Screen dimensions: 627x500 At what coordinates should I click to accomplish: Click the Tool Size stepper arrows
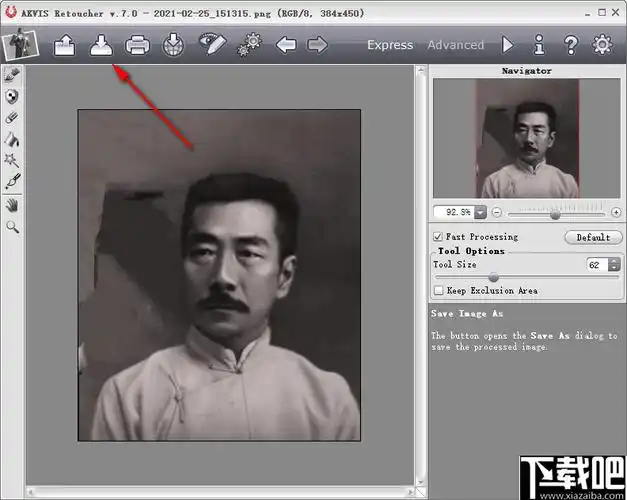(x=614, y=264)
